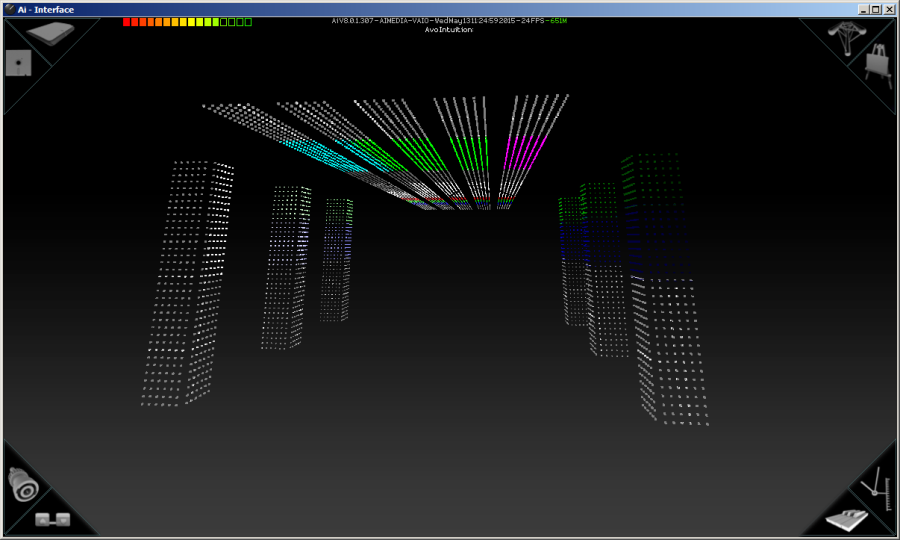Image resolution: width=900 pixels, height=540 pixels.
Task: Open the keyboard performance page icon
Action: pyautogui.click(x=847, y=520)
